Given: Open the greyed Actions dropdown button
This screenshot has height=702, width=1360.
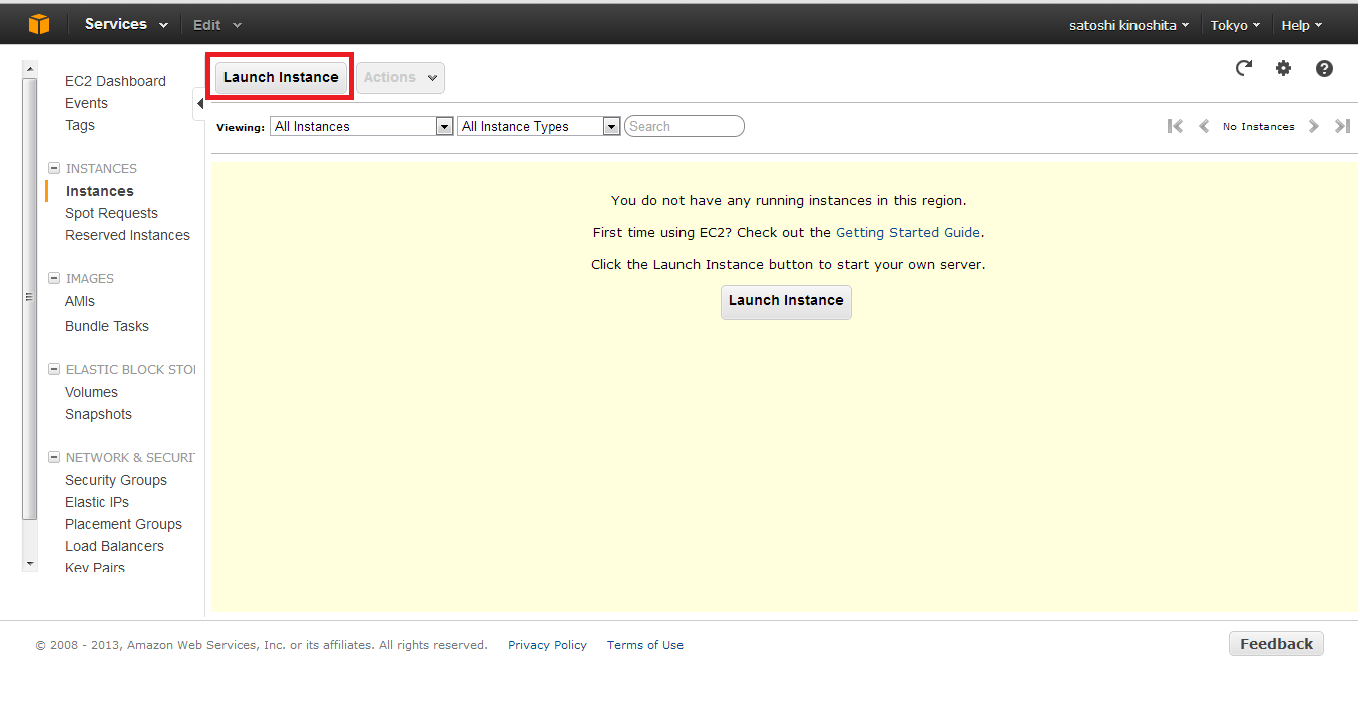Looking at the screenshot, I should tap(400, 77).
